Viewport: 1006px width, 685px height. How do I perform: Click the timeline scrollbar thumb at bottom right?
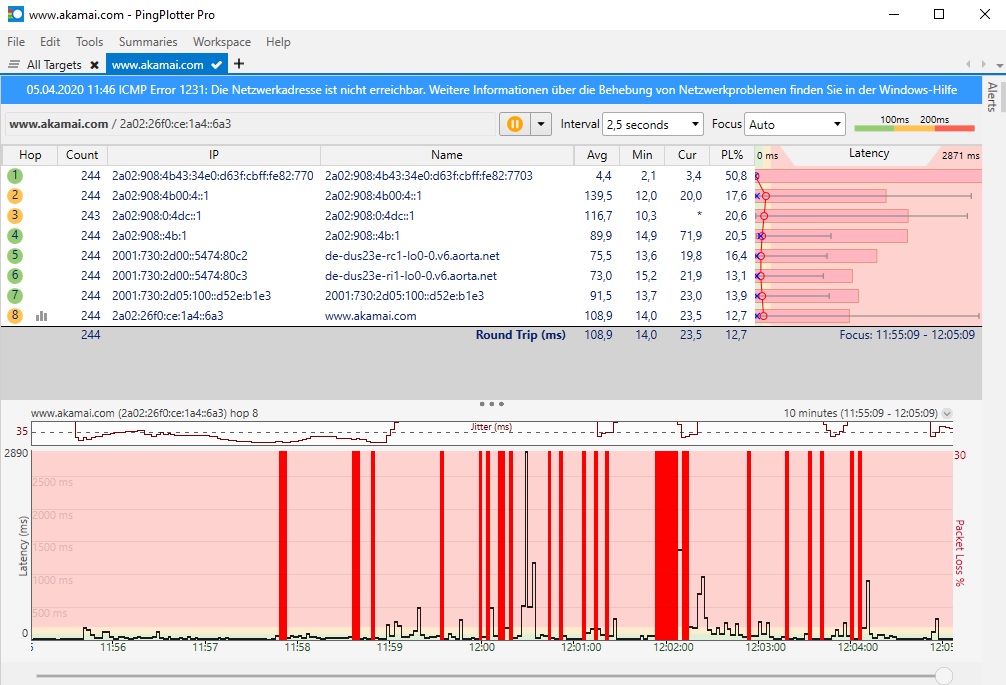point(944,675)
